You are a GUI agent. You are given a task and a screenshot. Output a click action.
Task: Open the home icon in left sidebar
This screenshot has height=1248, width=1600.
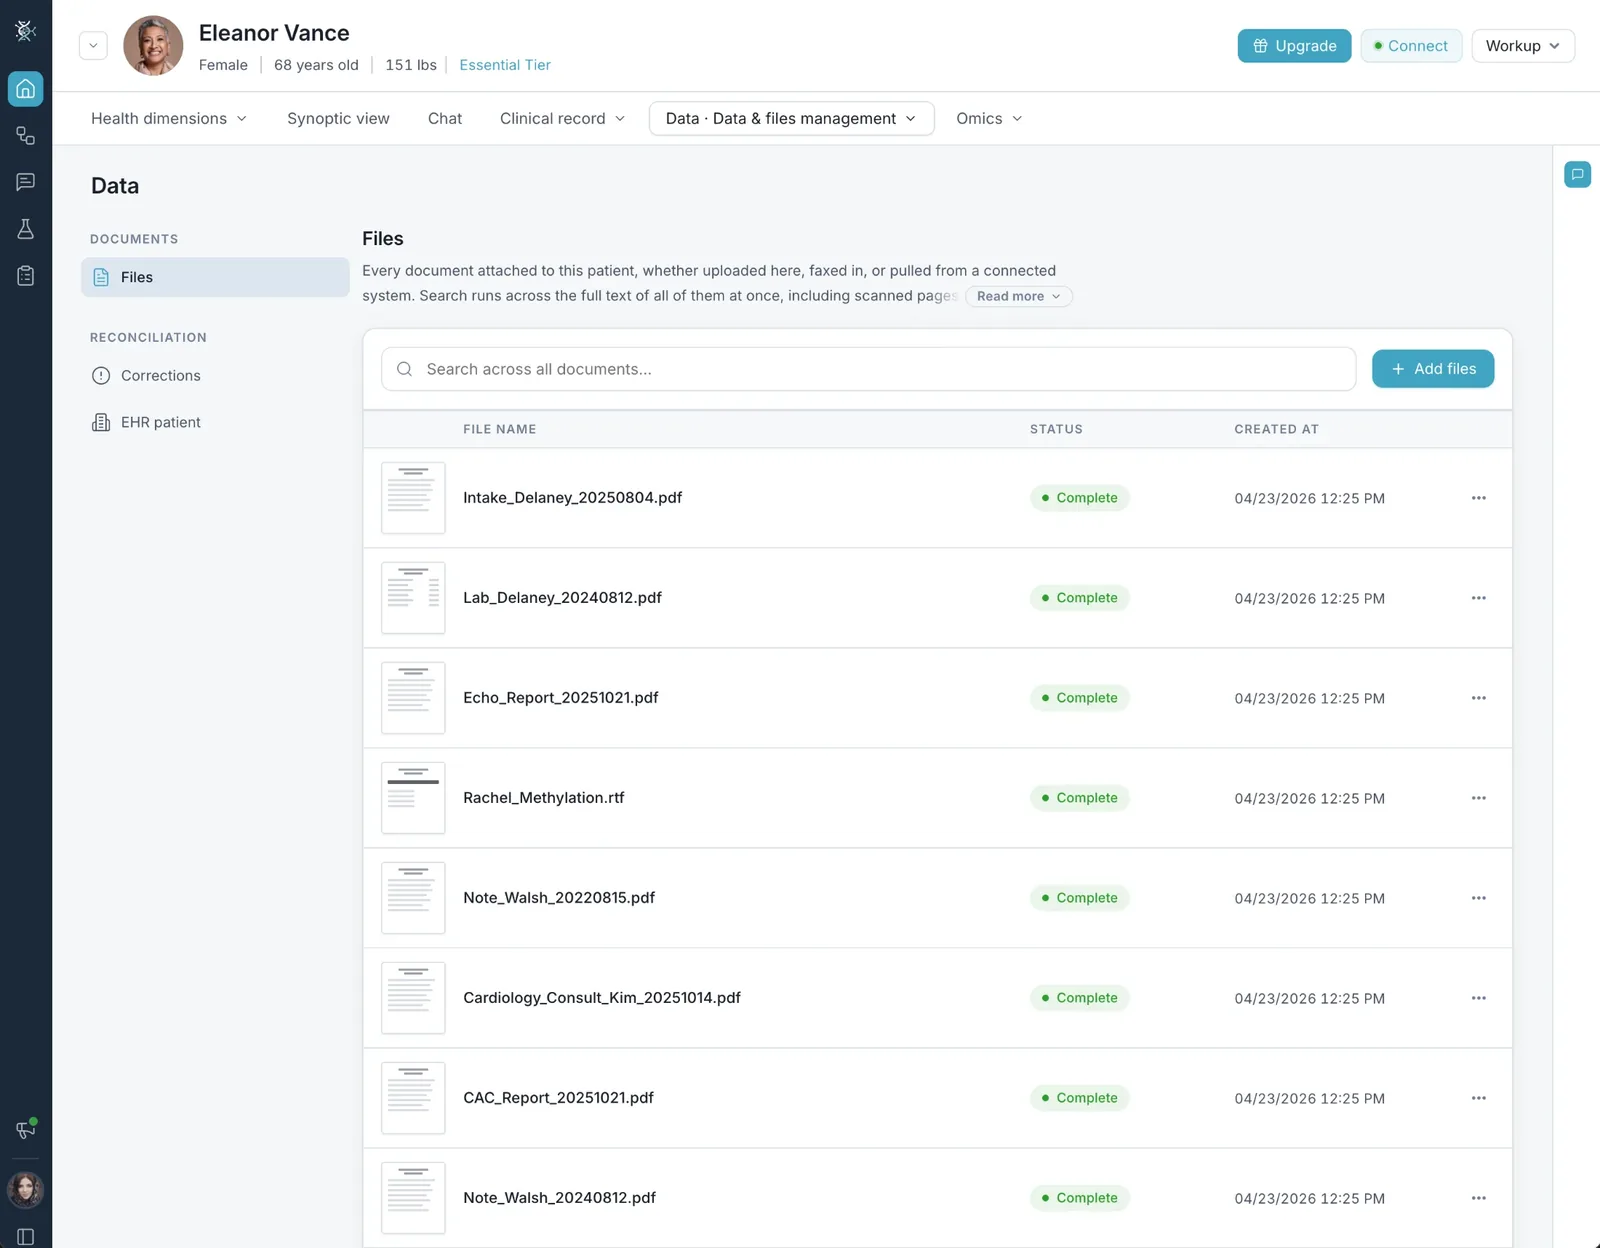point(26,89)
